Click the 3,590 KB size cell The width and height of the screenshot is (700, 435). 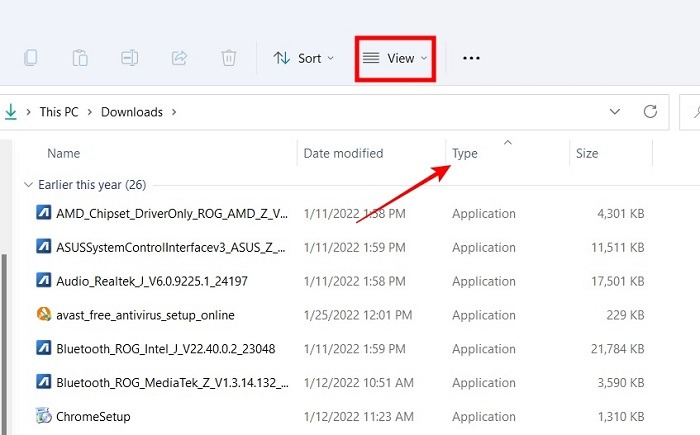tap(621, 383)
